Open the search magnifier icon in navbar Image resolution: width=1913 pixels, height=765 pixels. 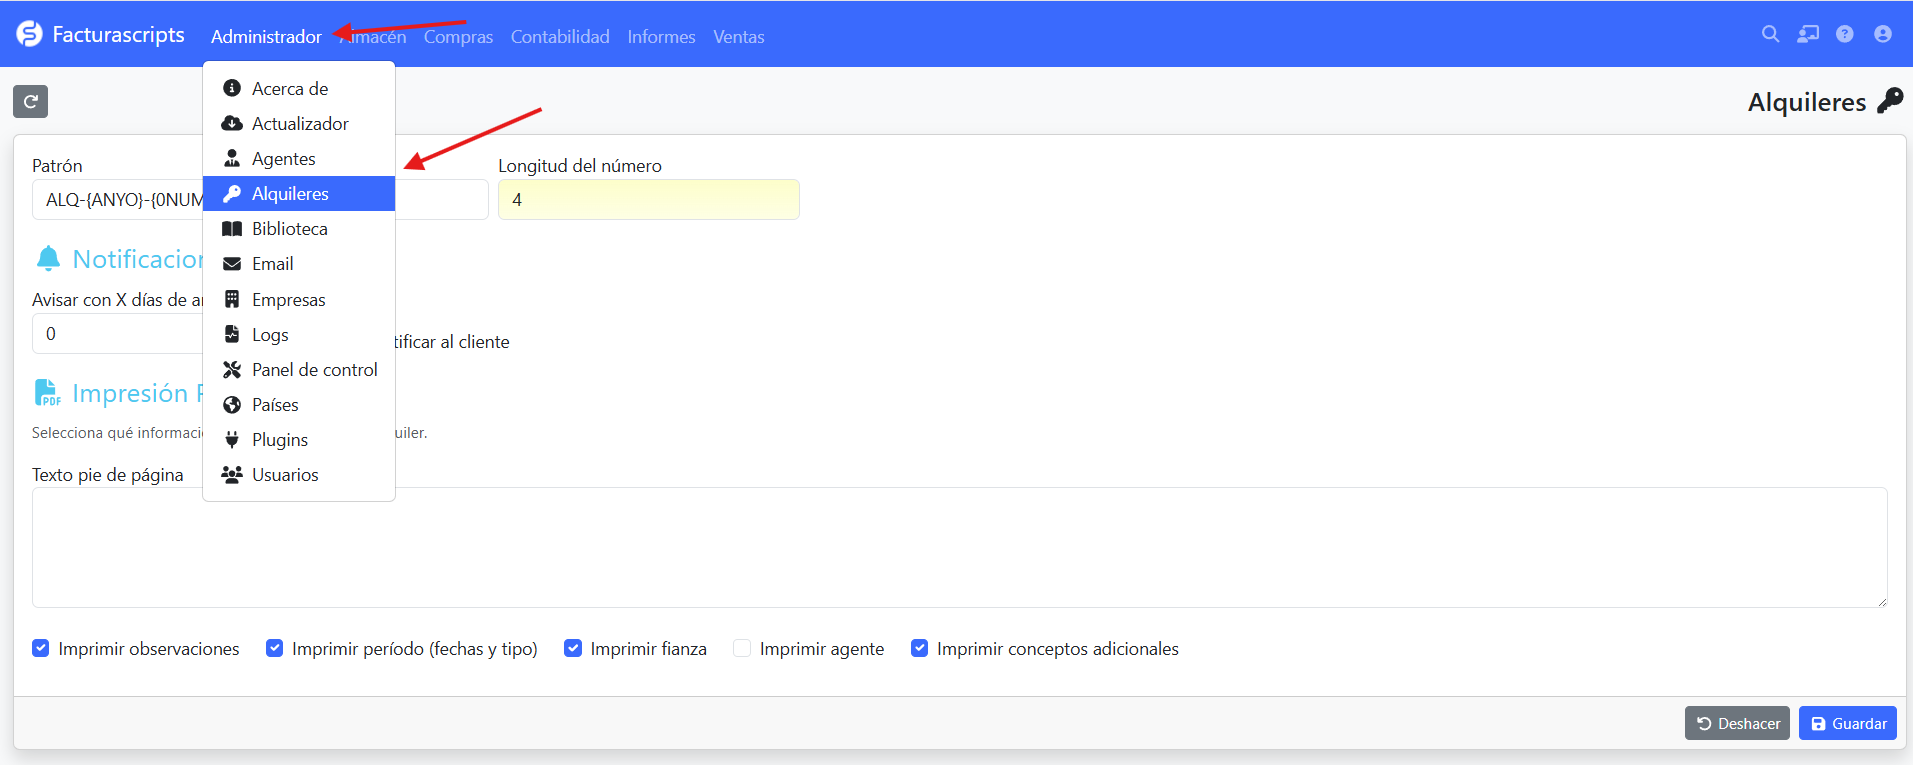tap(1770, 34)
